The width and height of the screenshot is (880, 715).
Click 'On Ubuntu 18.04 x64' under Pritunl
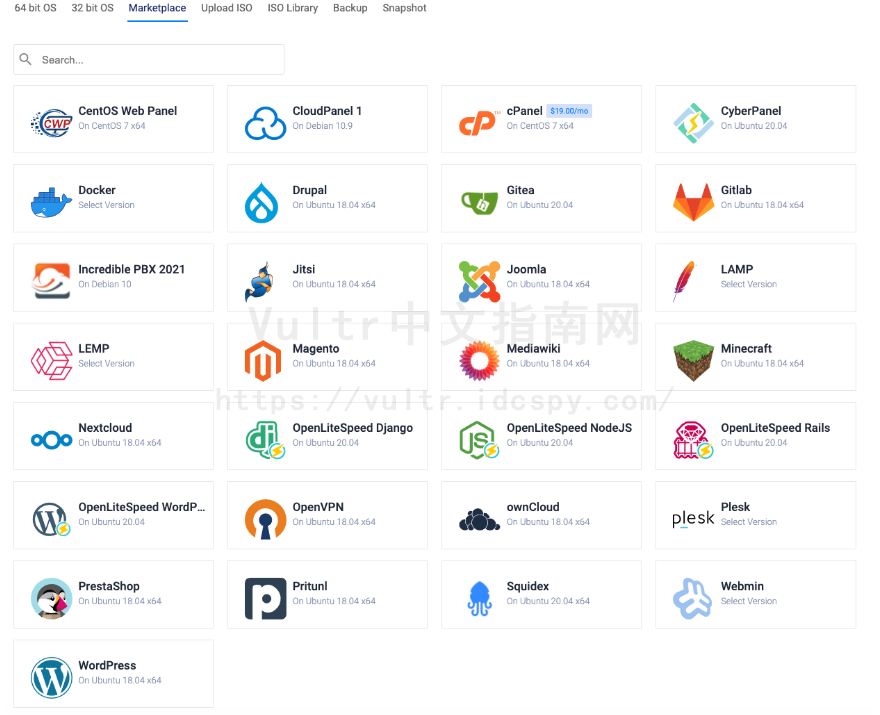334,601
